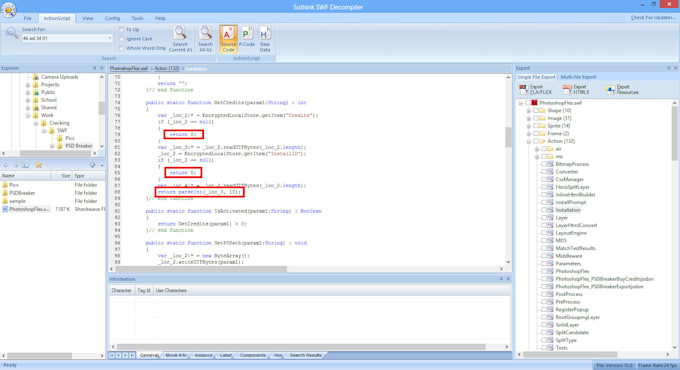This screenshot has height=370, width=680.
Task: Close the Information panel
Action: [508, 279]
